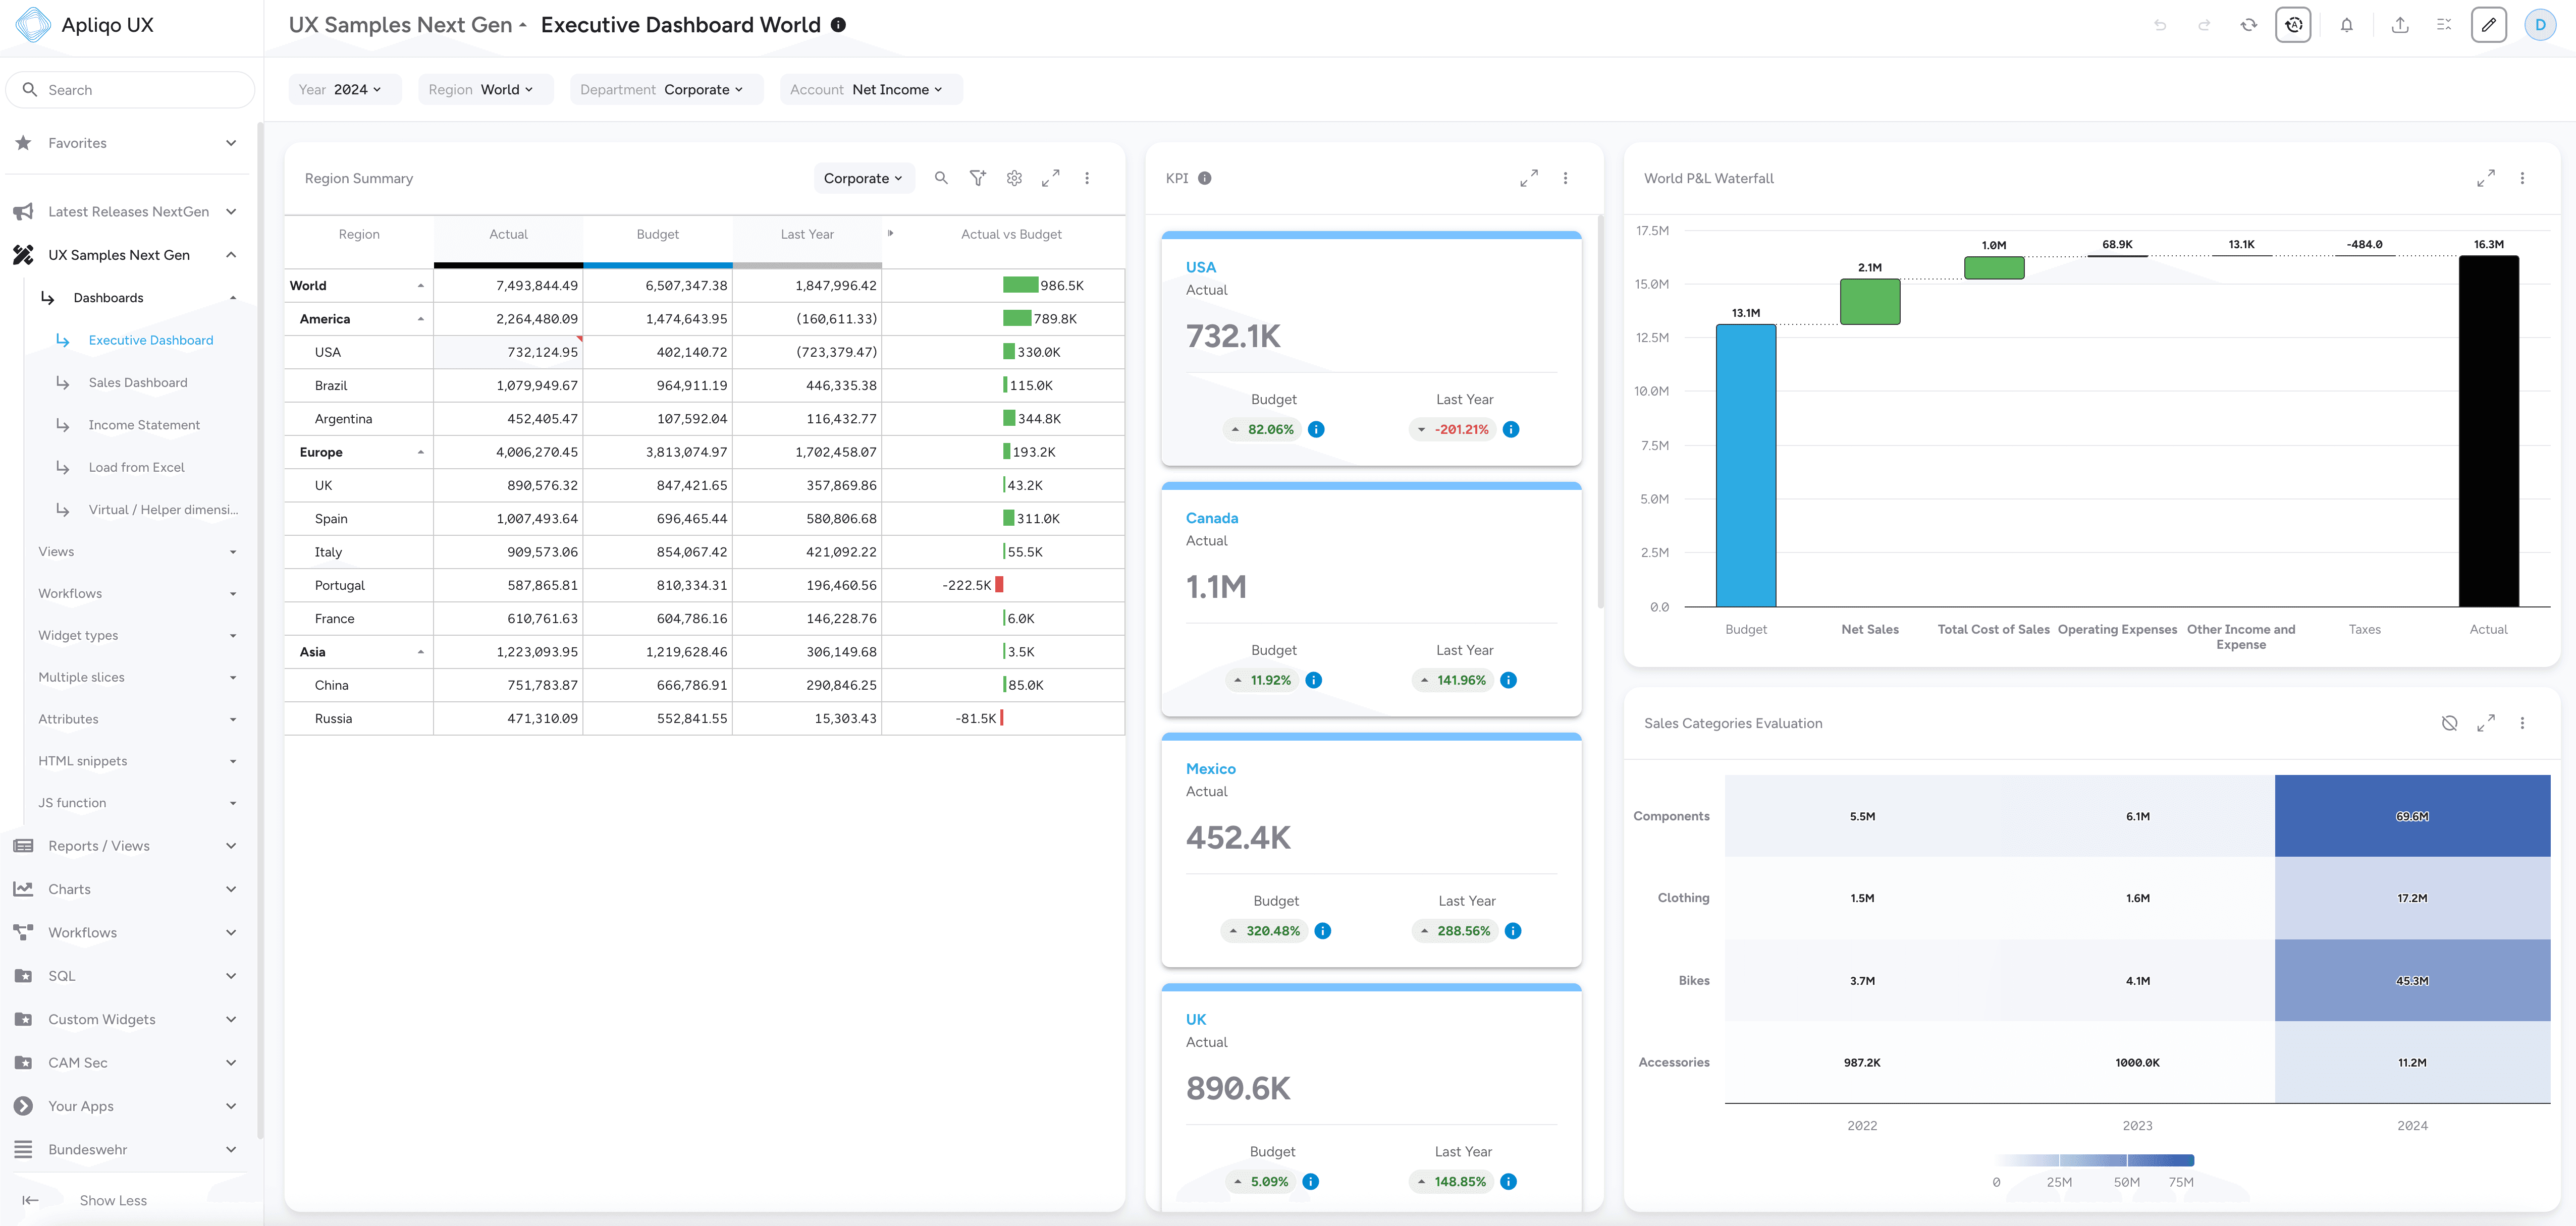Click the Show Less button
2576x1226 pixels.
tap(112, 1200)
